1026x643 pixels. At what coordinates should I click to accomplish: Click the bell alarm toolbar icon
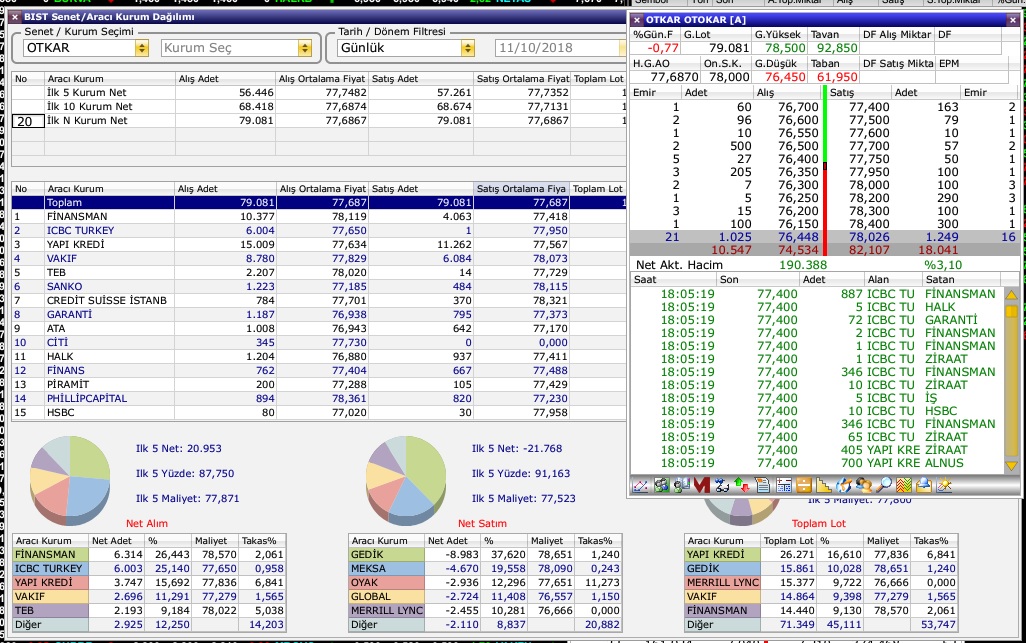[924, 485]
